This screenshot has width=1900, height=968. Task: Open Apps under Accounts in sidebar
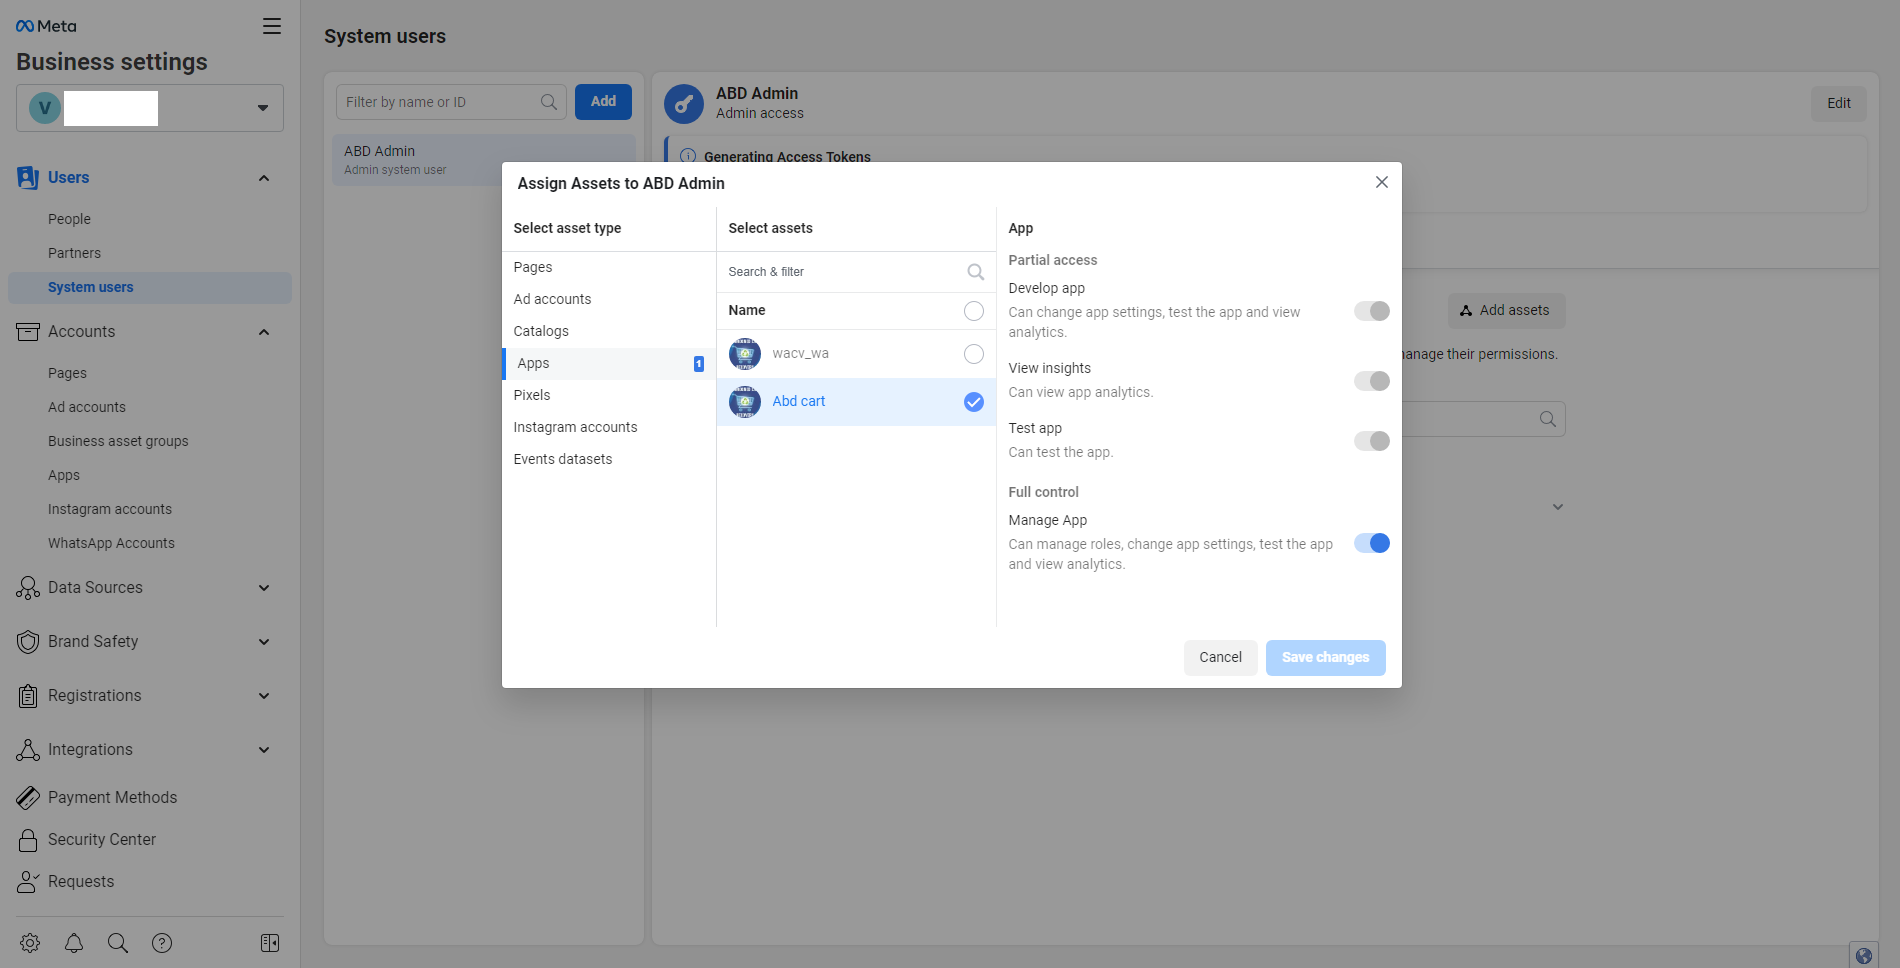[x=64, y=475]
